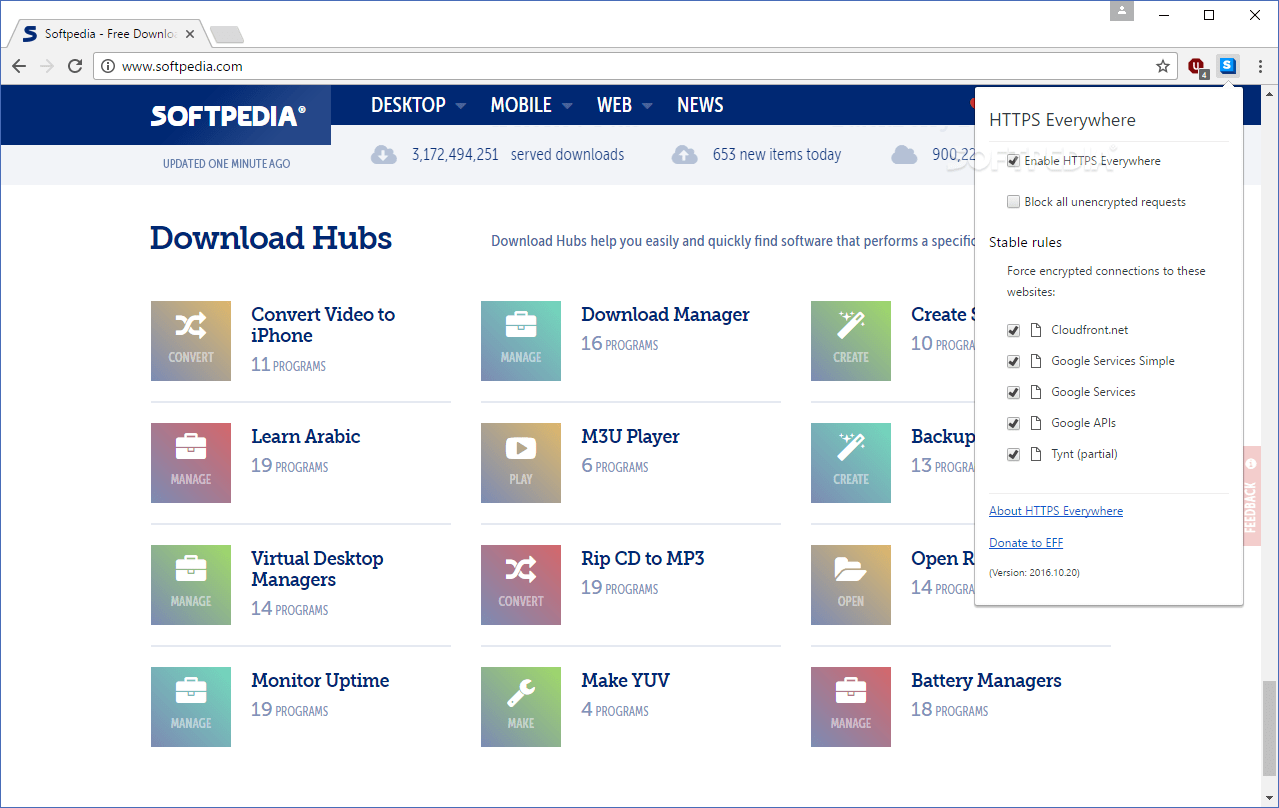Click the site information icon in address bar
This screenshot has width=1279, height=808.
[108, 66]
